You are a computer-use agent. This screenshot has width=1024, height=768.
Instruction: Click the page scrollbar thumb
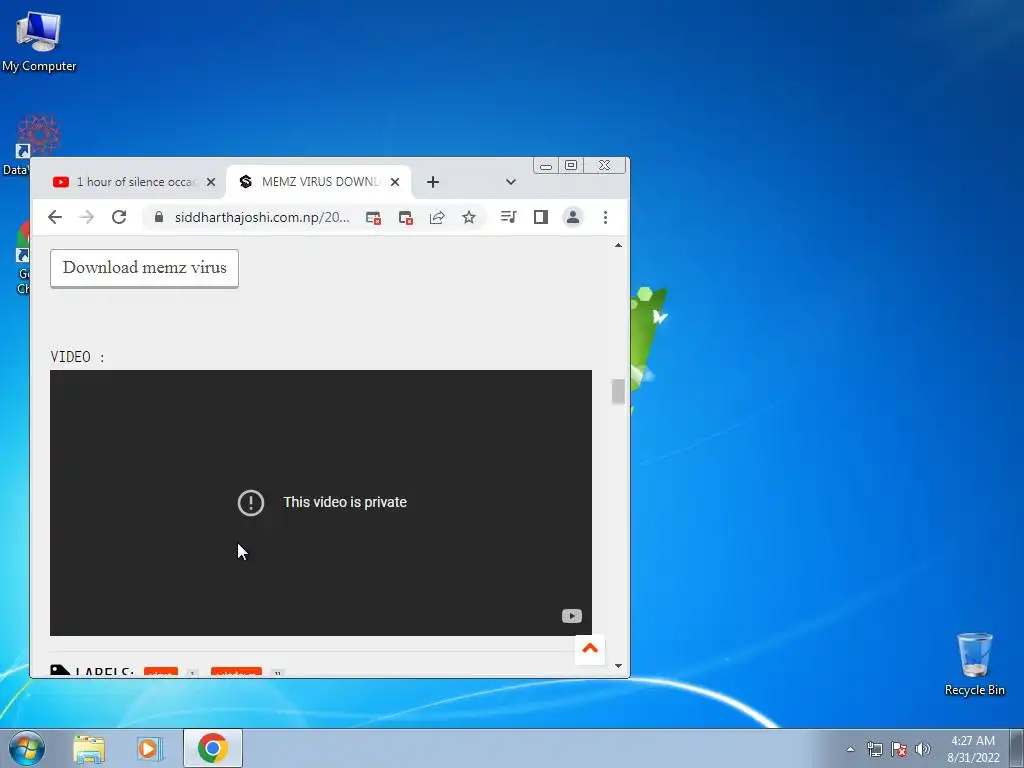click(x=618, y=391)
